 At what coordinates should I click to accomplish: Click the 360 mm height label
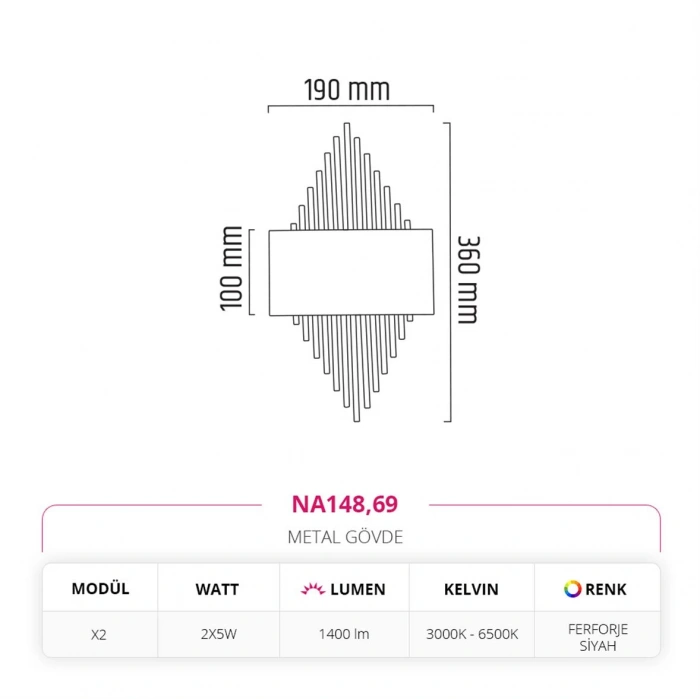(467, 279)
